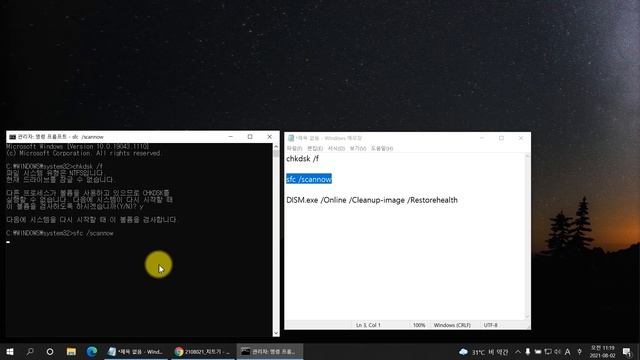Close the Notepad window
The height and width of the screenshot is (360, 640).
click(x=521, y=138)
